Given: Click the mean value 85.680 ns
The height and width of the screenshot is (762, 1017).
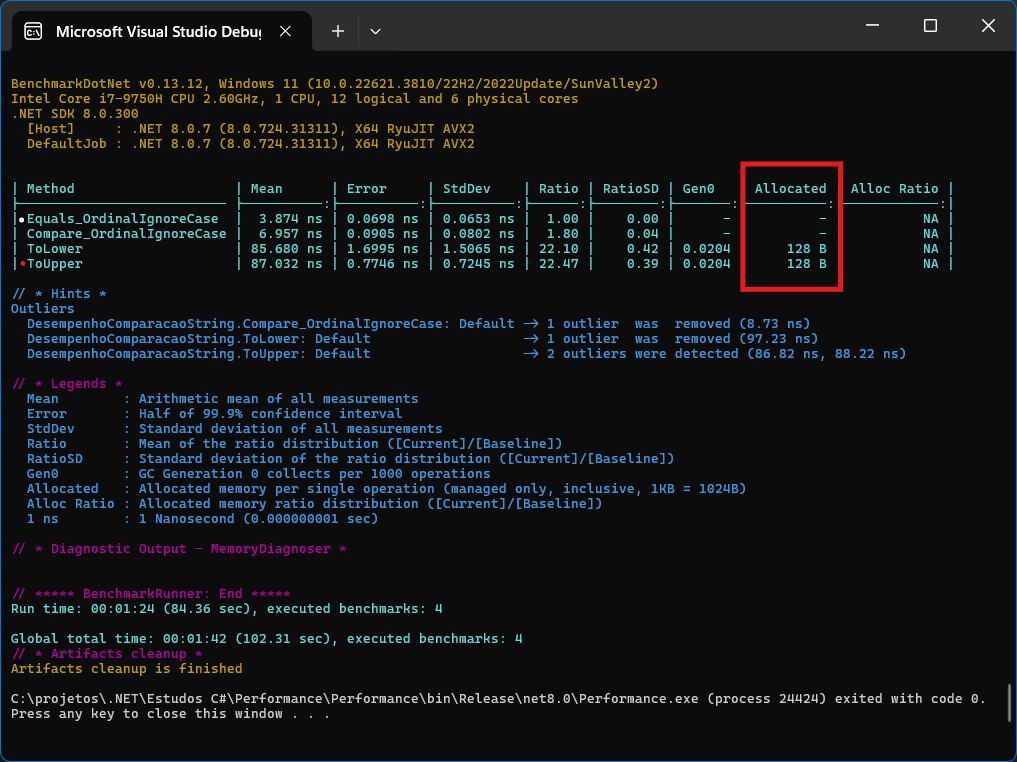Looking at the screenshot, I should coord(286,248).
